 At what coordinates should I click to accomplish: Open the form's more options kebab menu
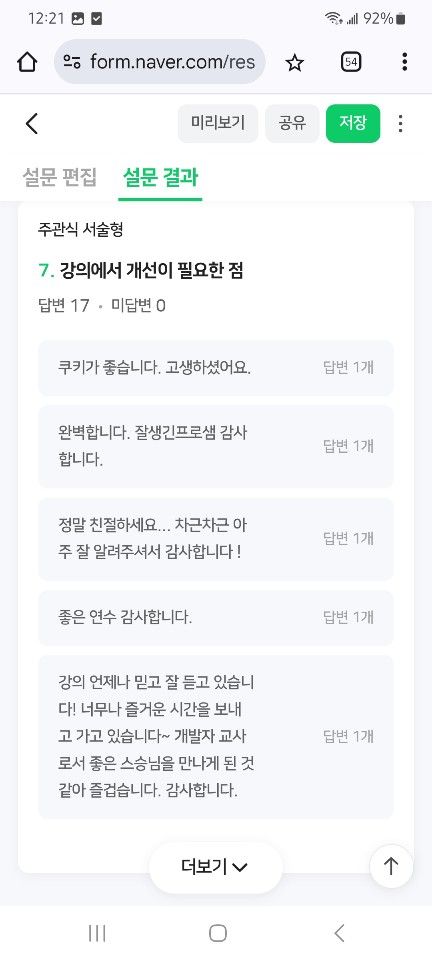pyautogui.click(x=400, y=124)
